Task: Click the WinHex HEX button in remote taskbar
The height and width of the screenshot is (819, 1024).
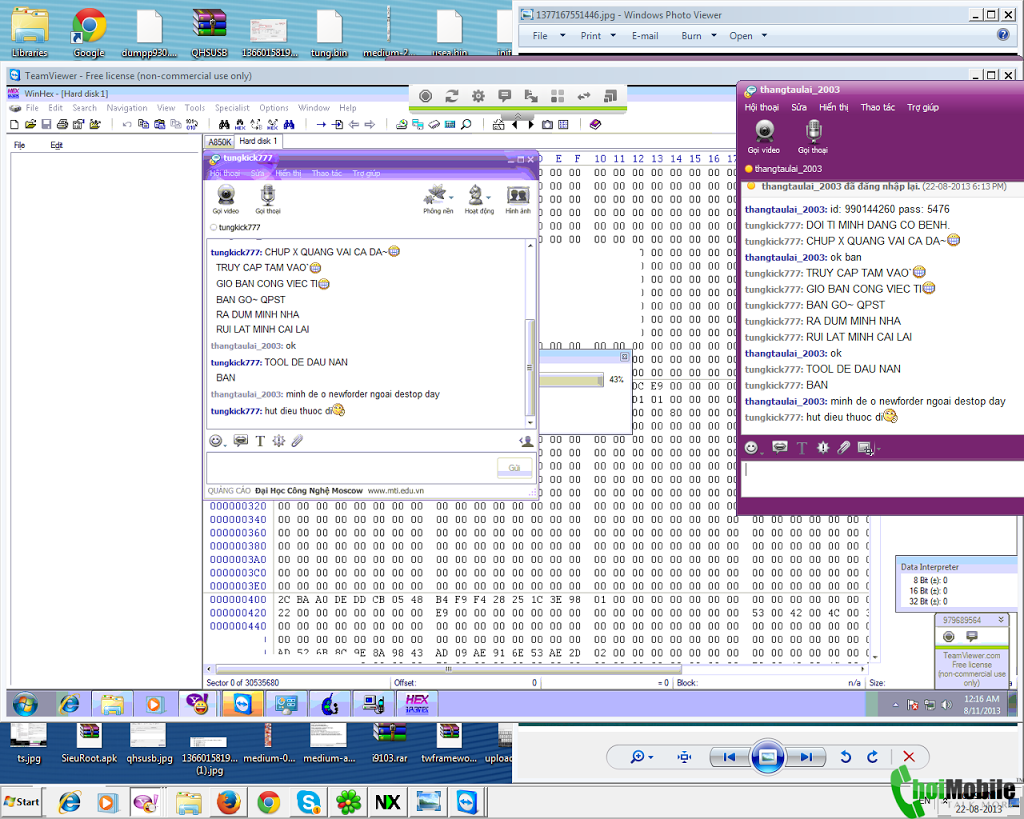Action: (417, 703)
